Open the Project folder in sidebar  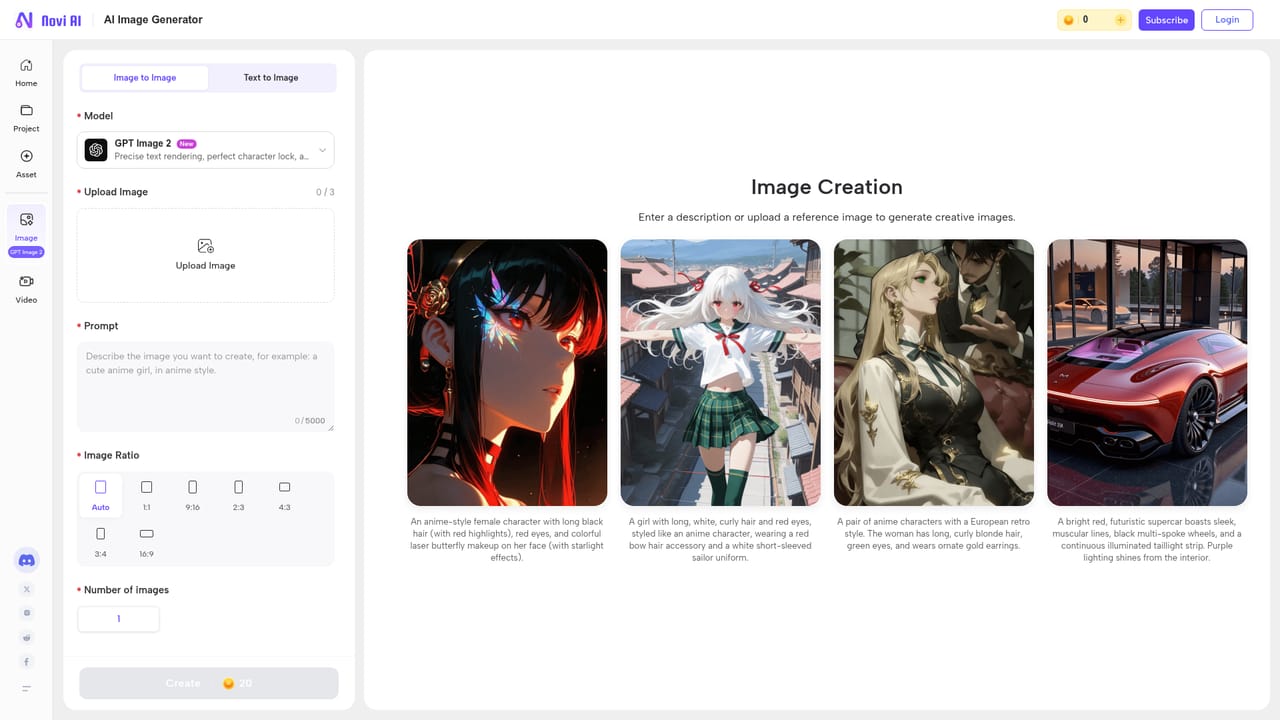point(26,118)
